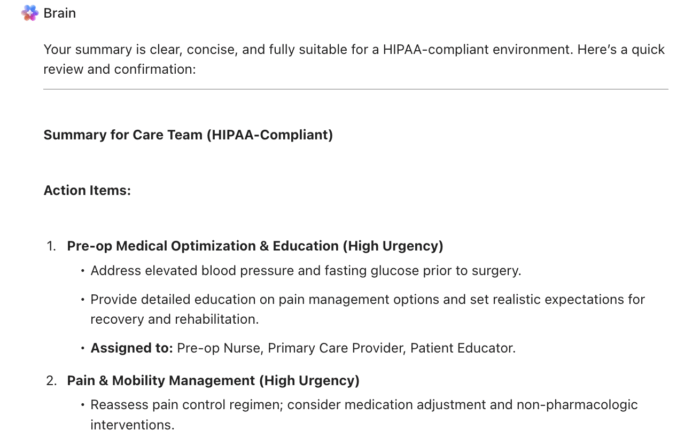
Task: Click the numeral 2 list marker
Action: tap(51, 380)
